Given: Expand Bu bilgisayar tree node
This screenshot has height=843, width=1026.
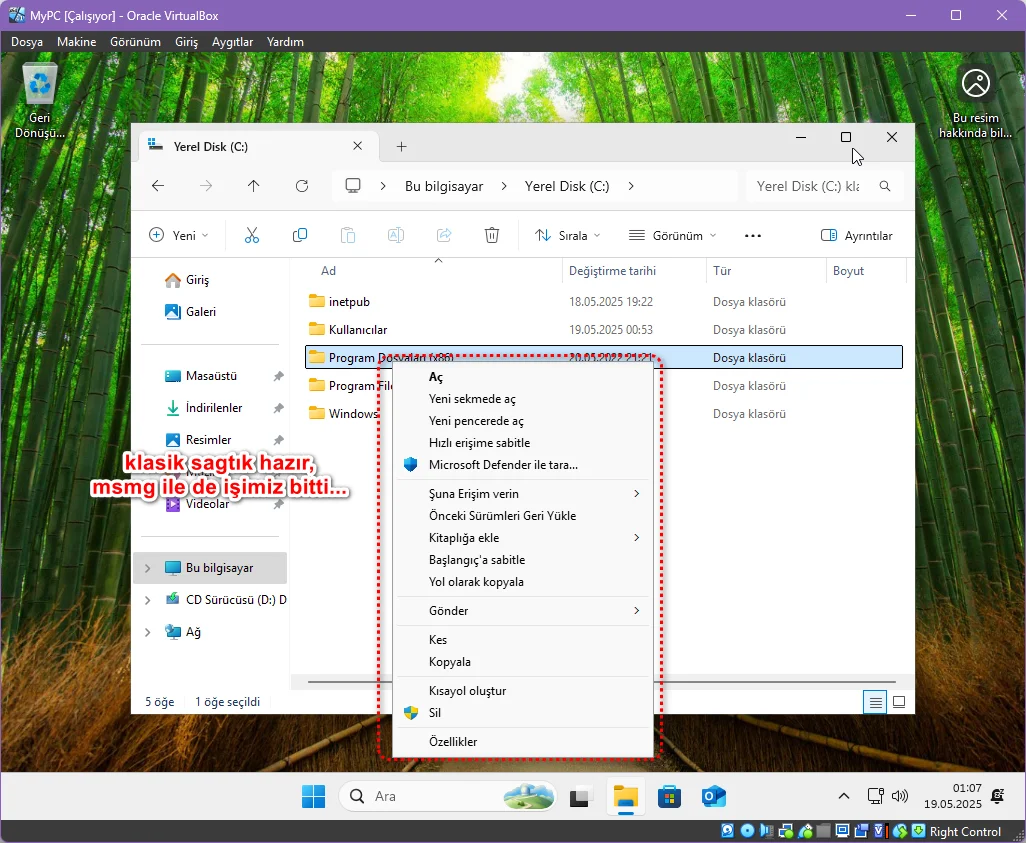Looking at the screenshot, I should click(148, 568).
